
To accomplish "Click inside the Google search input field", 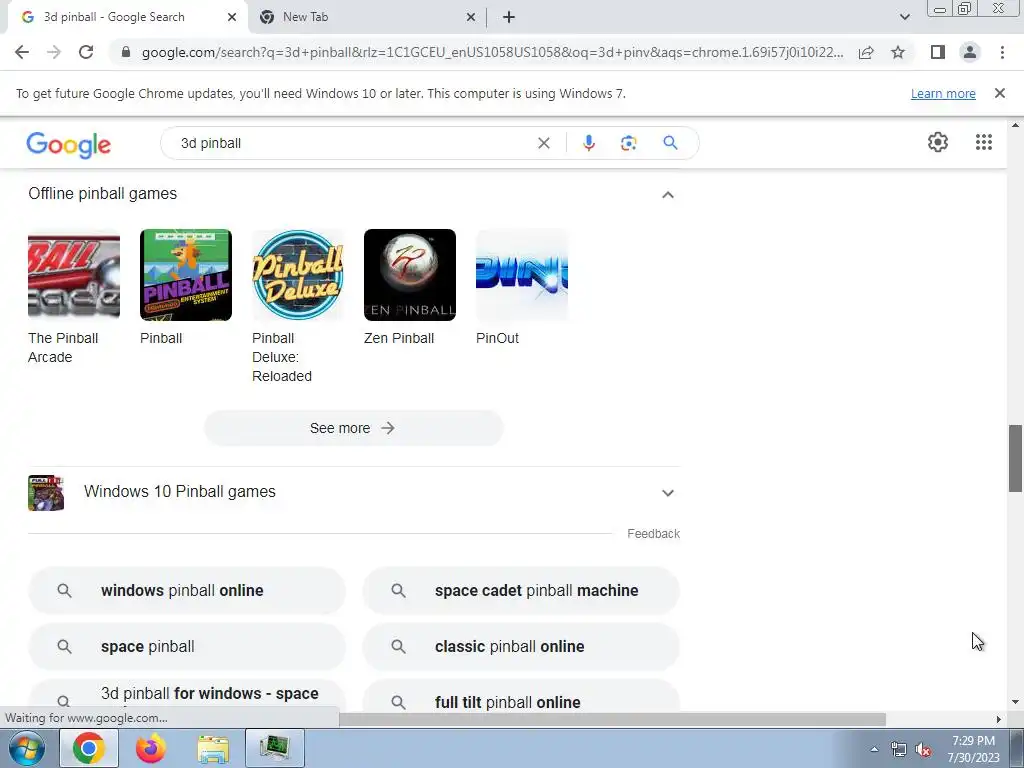I will pos(353,143).
